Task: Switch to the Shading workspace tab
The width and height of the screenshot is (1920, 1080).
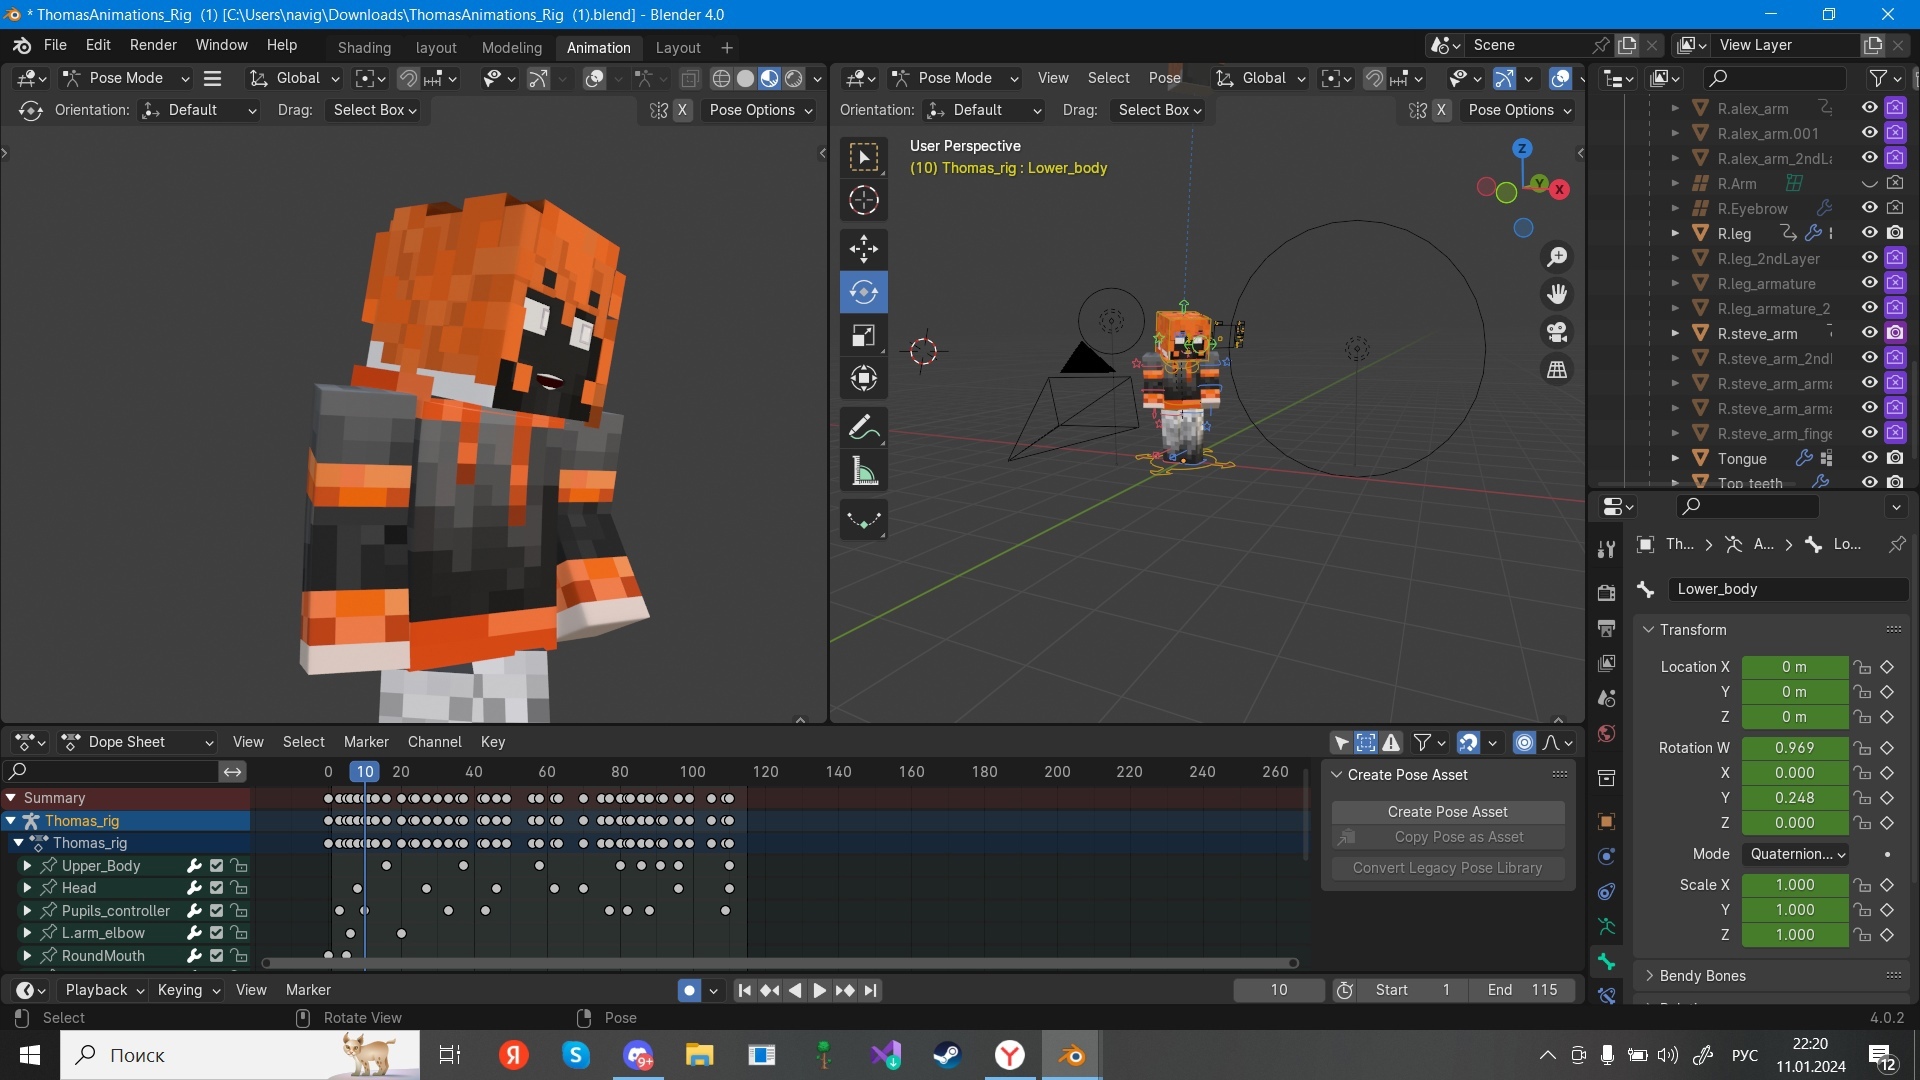Action: click(x=364, y=47)
